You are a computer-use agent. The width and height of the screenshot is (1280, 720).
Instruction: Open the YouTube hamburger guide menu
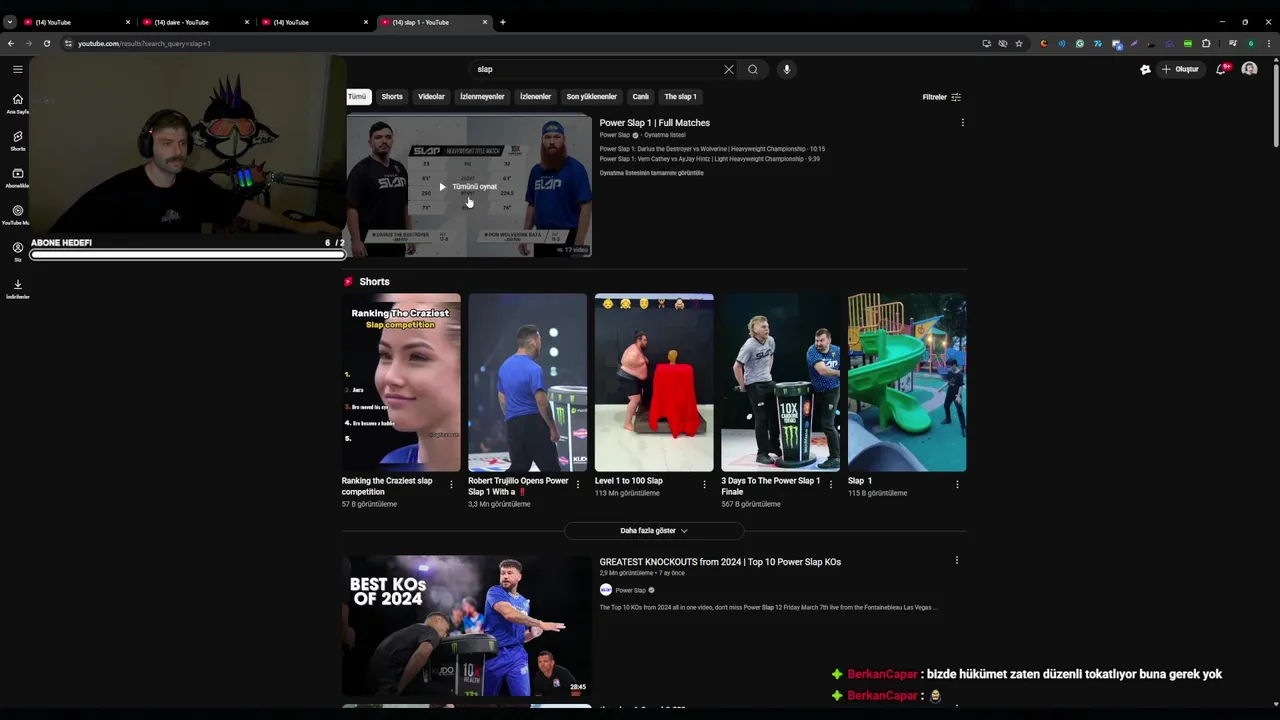pyautogui.click(x=17, y=69)
